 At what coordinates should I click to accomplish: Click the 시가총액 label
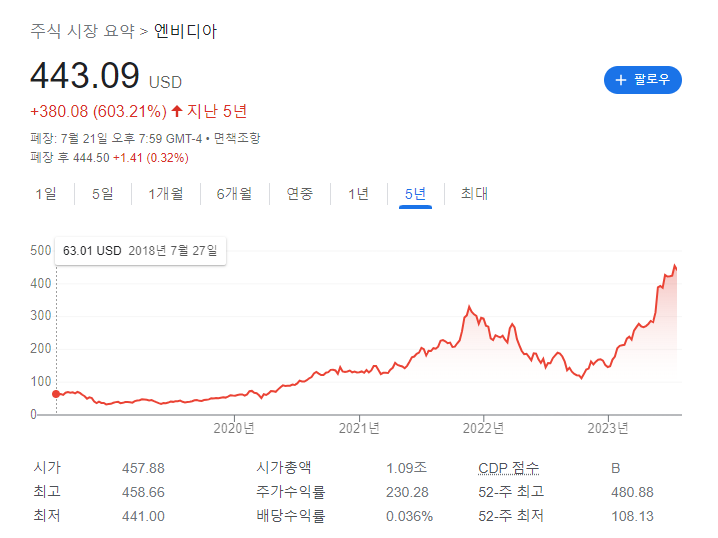point(284,467)
